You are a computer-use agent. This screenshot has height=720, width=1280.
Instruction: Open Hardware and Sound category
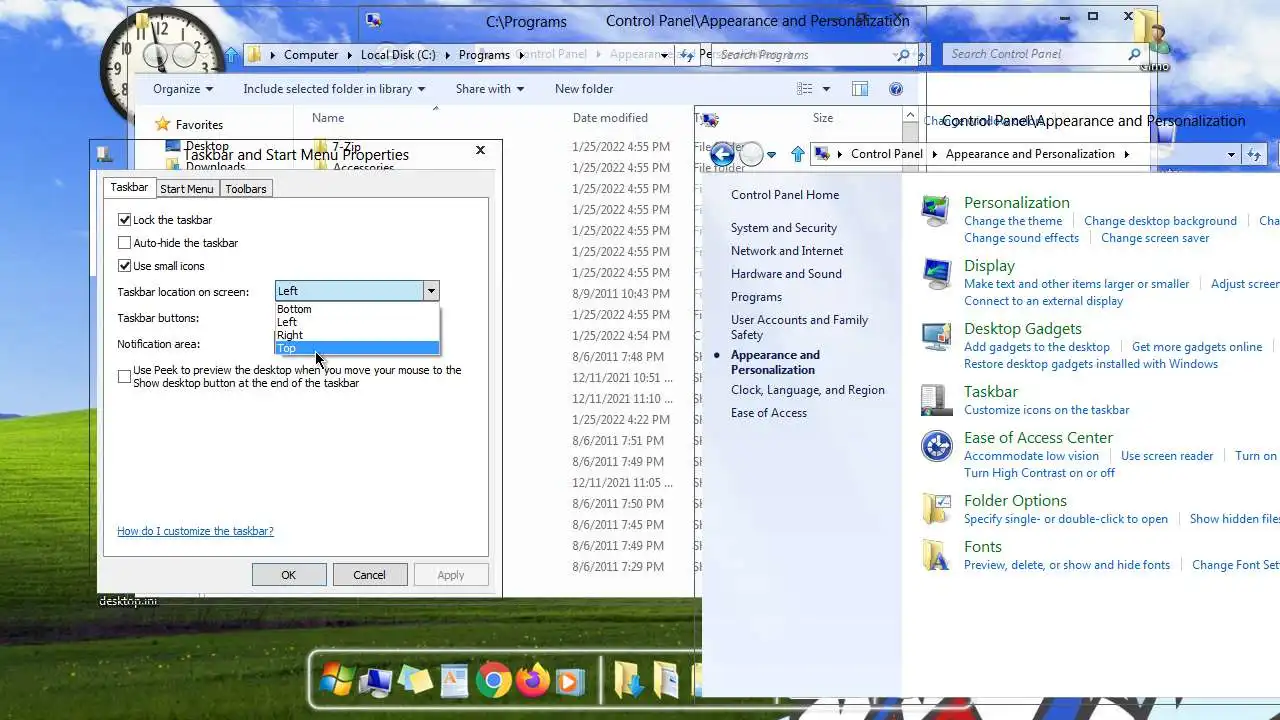point(786,274)
